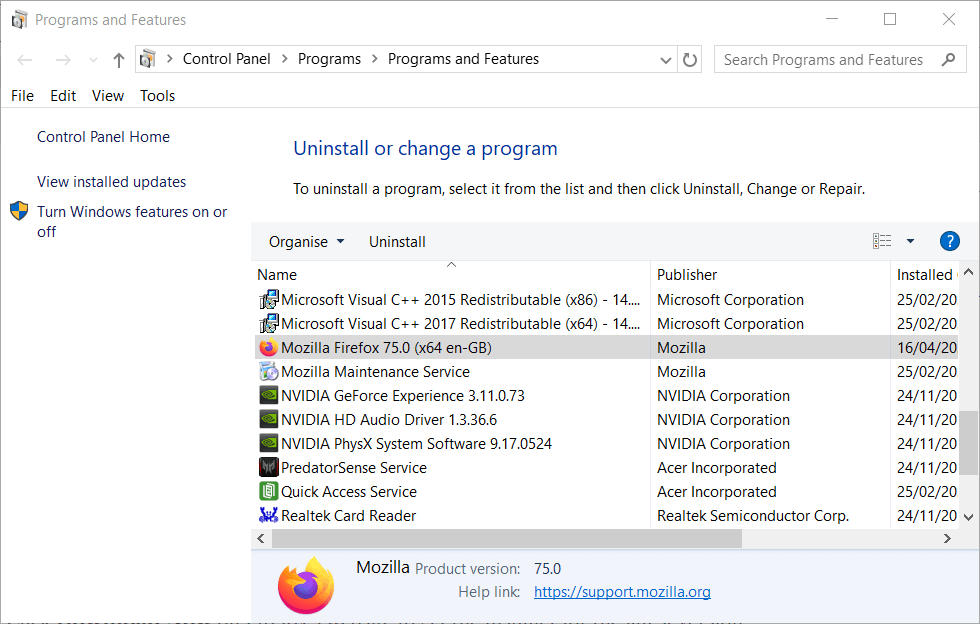Image resolution: width=980 pixels, height=624 pixels.
Task: Select the Quick Access Service icon
Action: point(269,491)
